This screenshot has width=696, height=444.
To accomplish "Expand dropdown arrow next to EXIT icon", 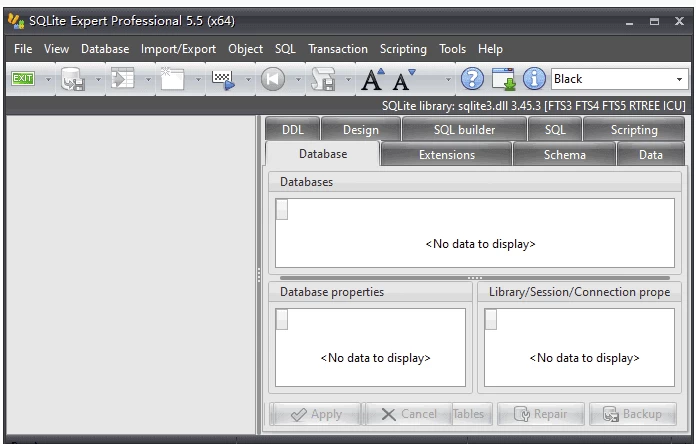I will coord(45,79).
